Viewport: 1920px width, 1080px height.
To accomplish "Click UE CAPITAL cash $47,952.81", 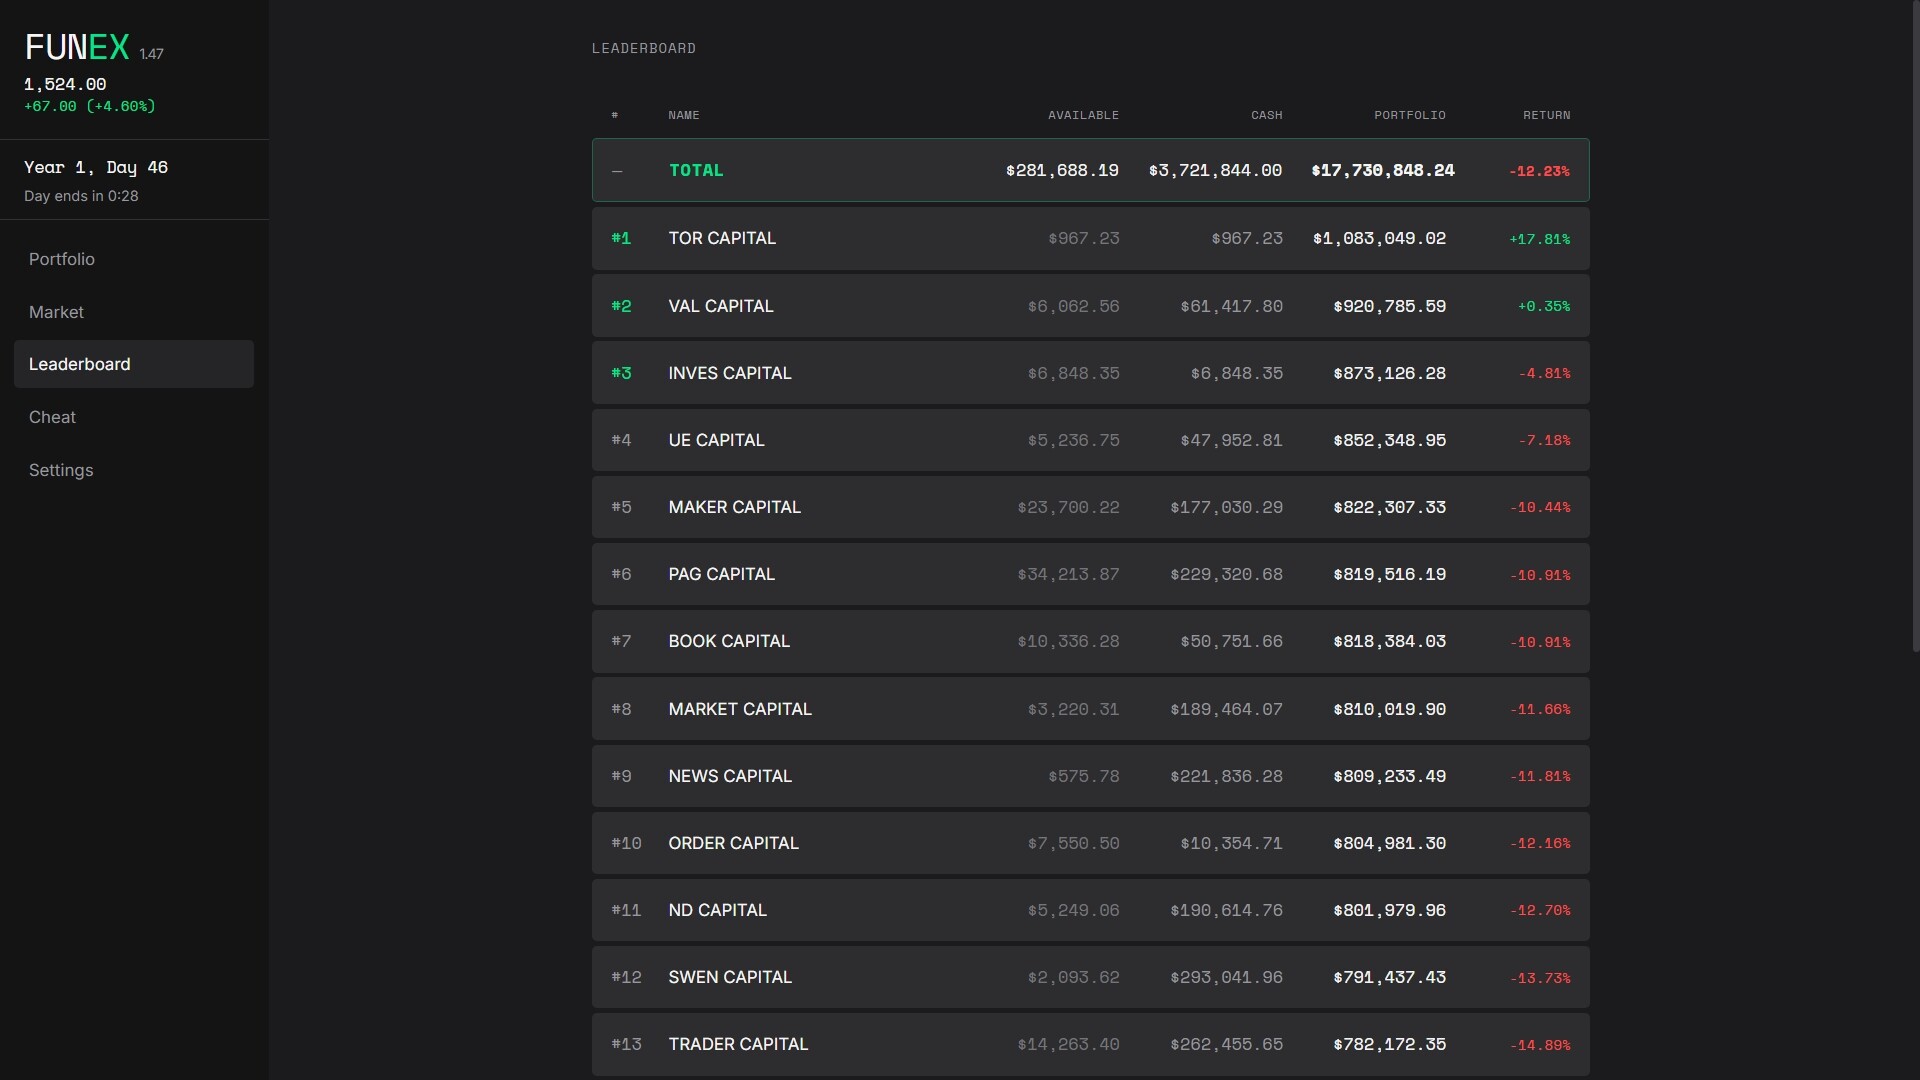I will (x=1231, y=440).
